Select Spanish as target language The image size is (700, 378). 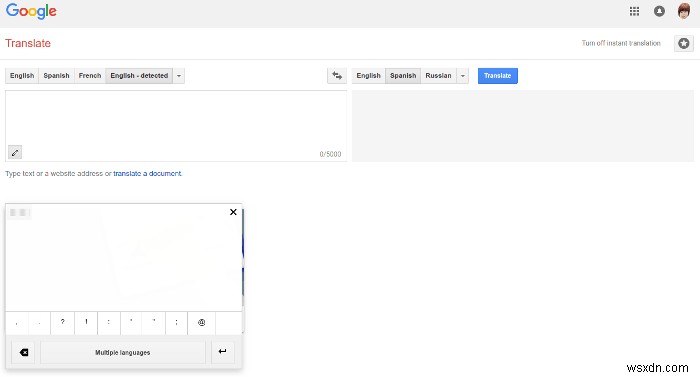[403, 76]
